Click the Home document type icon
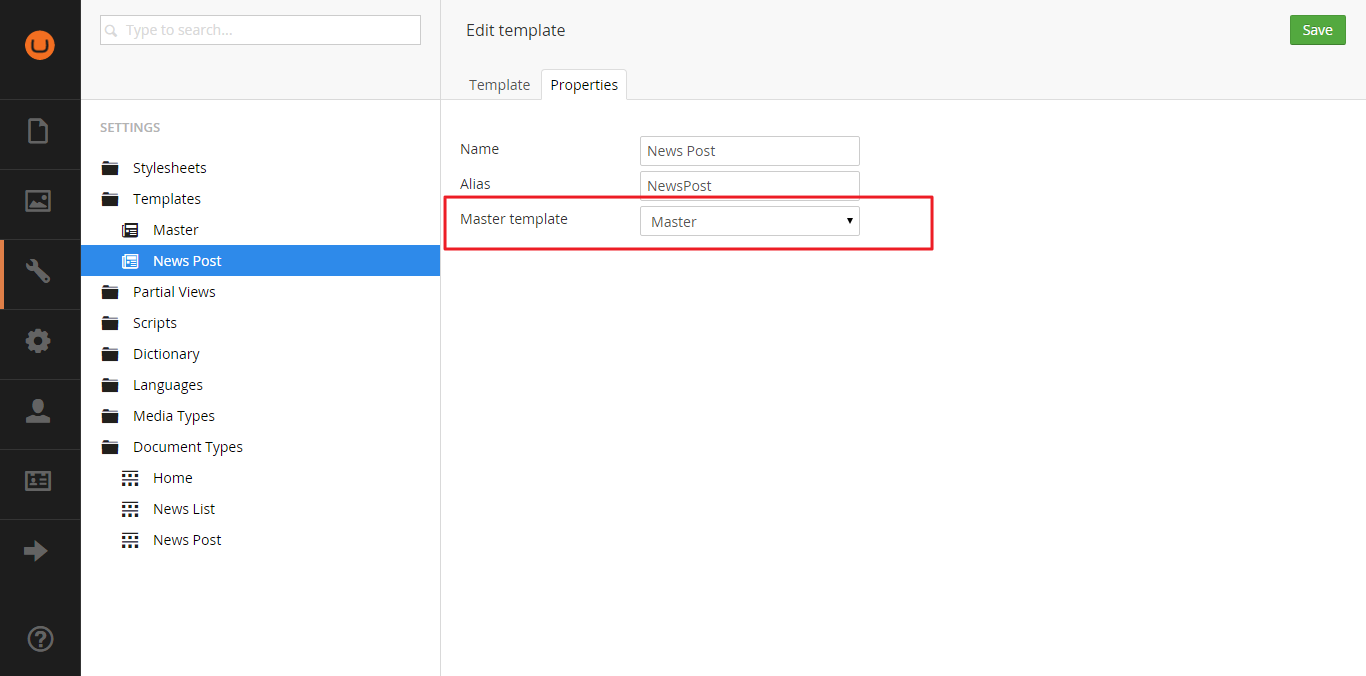This screenshot has height=676, width=1366. (130, 478)
